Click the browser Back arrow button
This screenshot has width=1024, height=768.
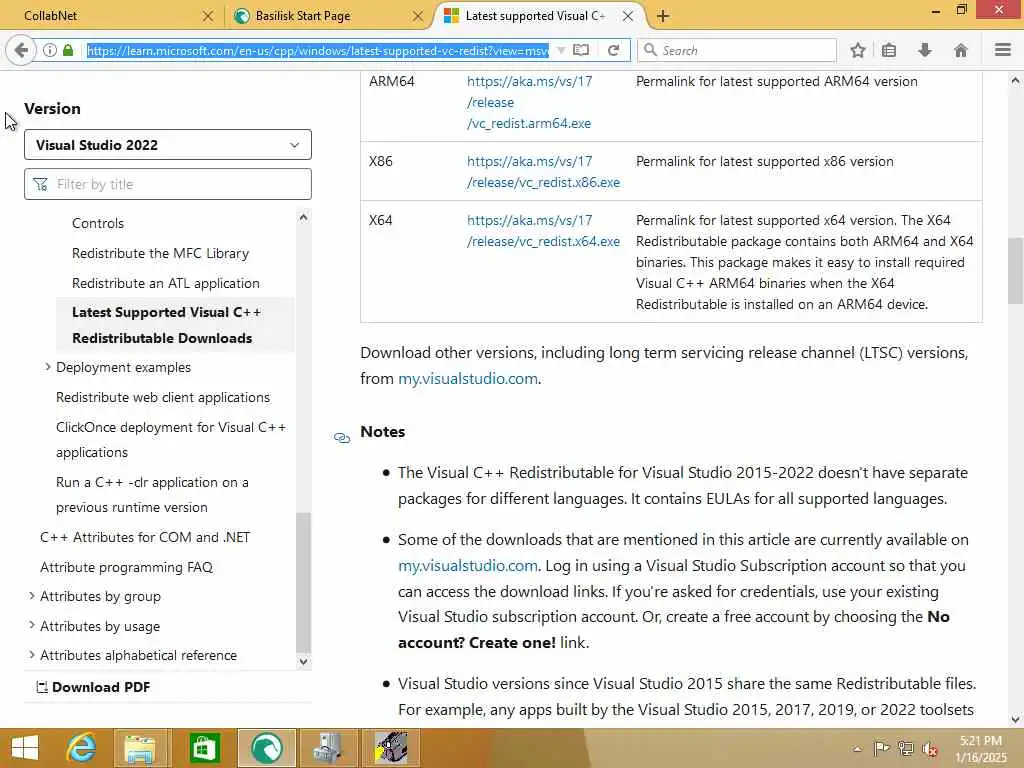click(x=21, y=50)
